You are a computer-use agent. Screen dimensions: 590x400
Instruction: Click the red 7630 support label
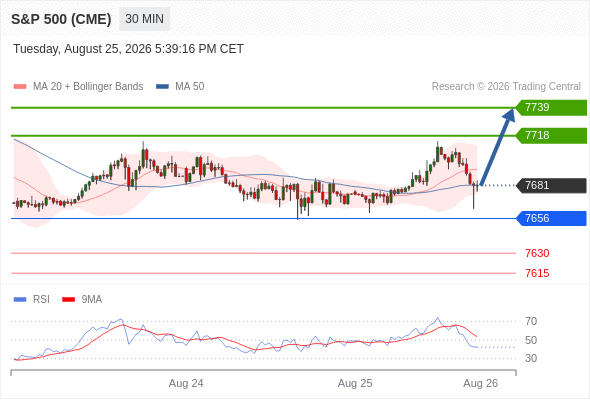pyautogui.click(x=537, y=253)
